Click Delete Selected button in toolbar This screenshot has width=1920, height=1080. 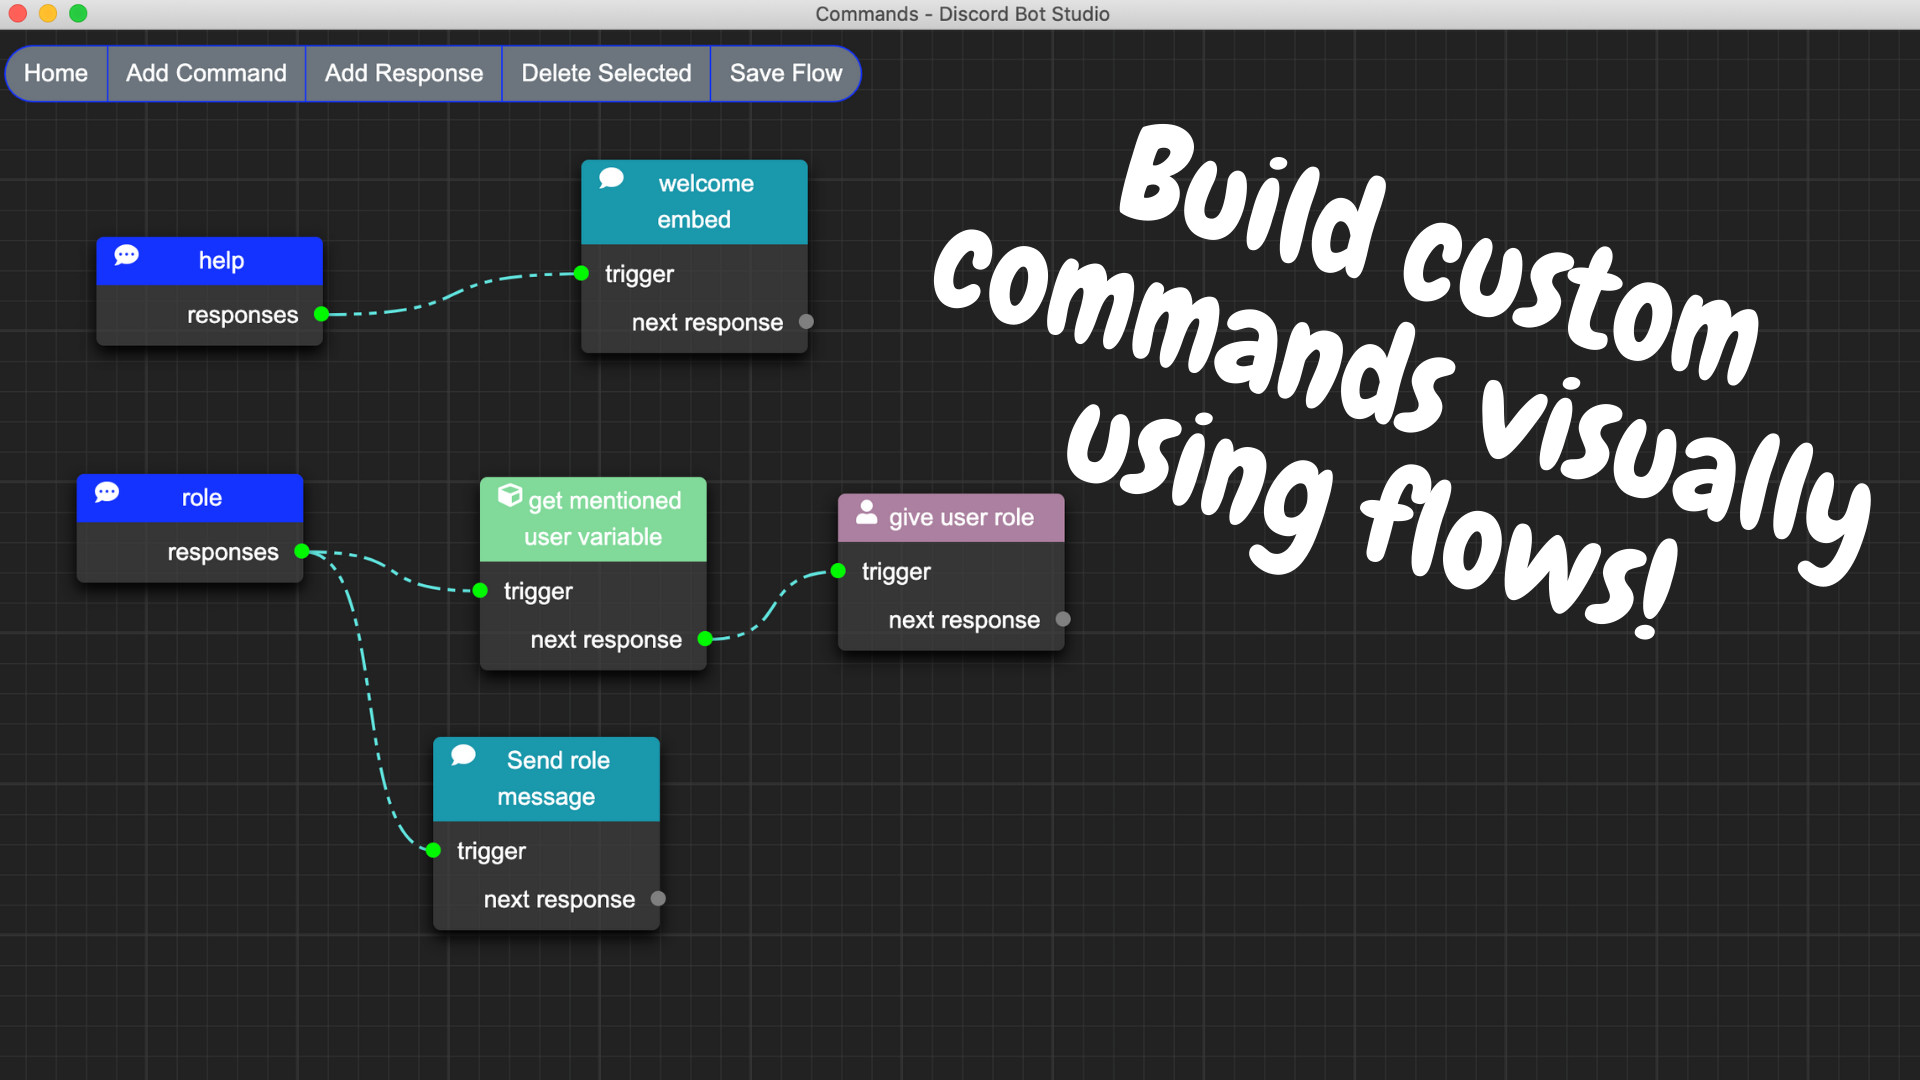607,74
